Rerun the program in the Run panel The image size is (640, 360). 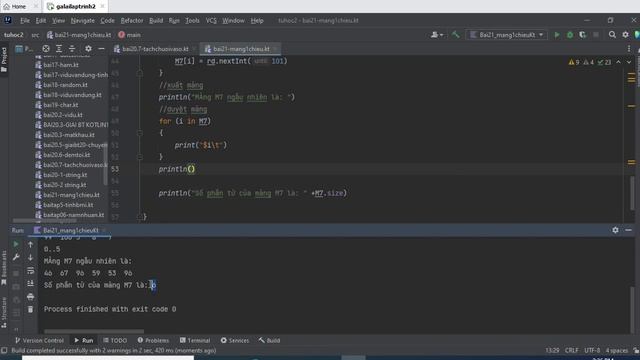(16, 244)
